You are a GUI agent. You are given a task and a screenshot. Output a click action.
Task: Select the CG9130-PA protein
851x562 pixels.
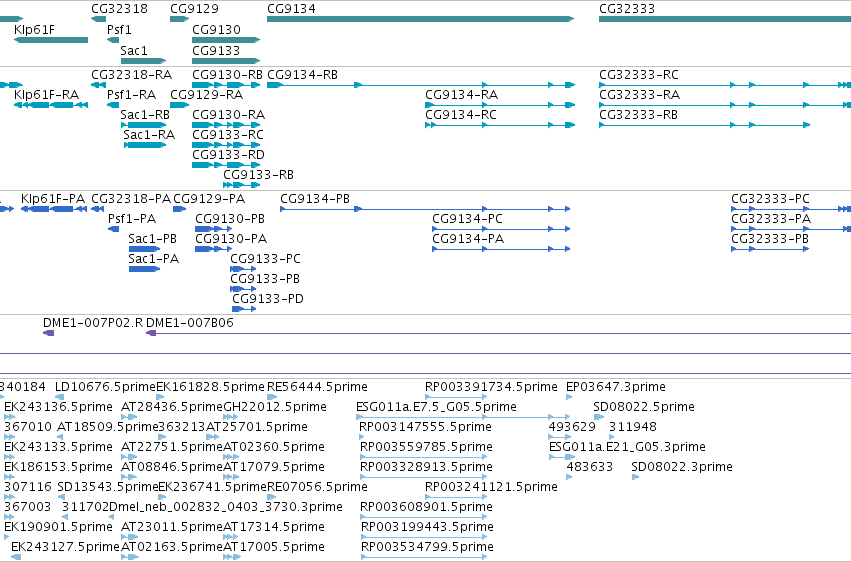[213, 249]
